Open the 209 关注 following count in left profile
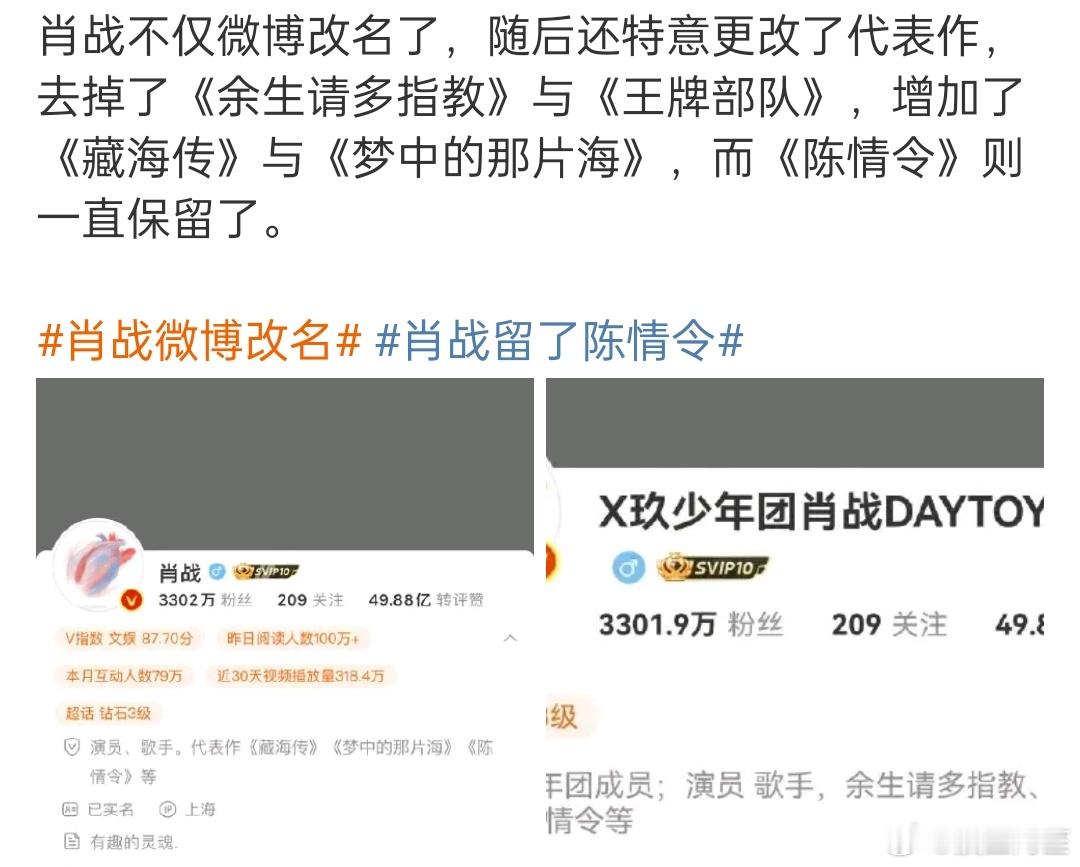Image resolution: width=1080 pixels, height=867 pixels. pyautogui.click(x=310, y=600)
